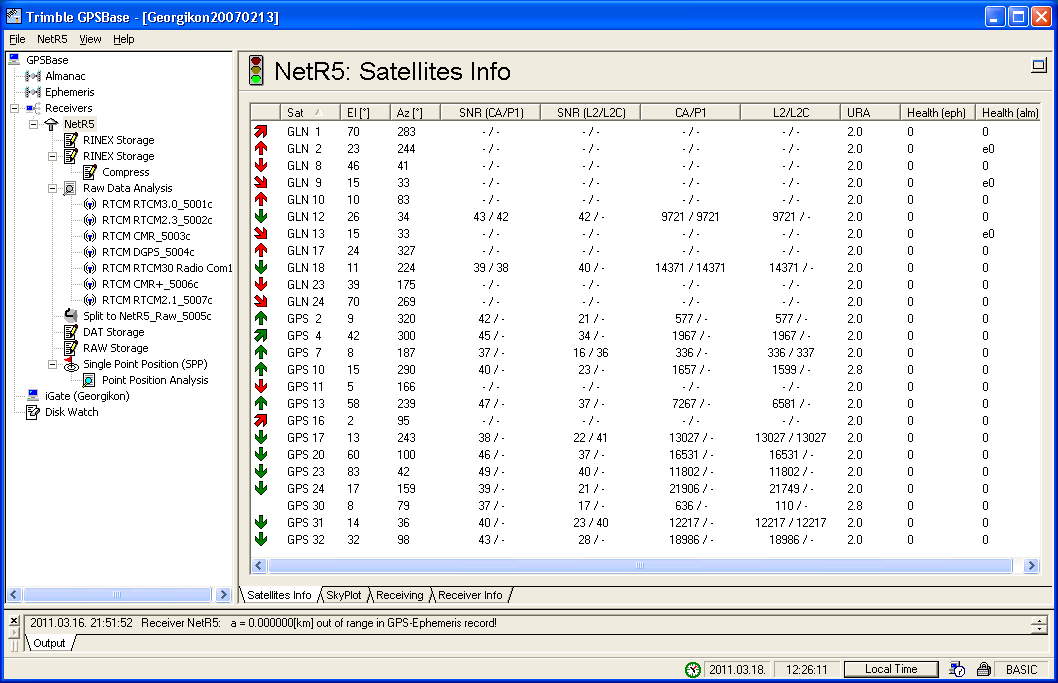This screenshot has height=683, width=1058.
Task: Close the Output message pane
Action: [x=14, y=620]
